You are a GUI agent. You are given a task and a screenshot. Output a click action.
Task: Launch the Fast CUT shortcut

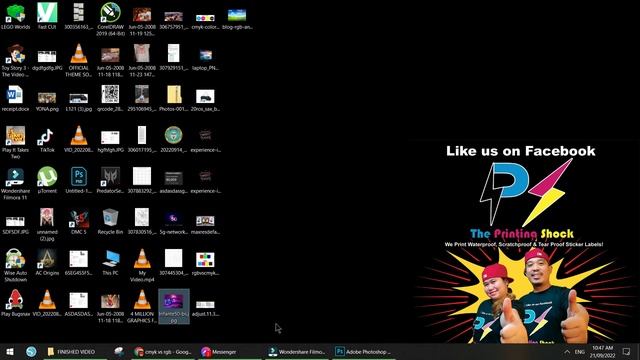point(47,16)
